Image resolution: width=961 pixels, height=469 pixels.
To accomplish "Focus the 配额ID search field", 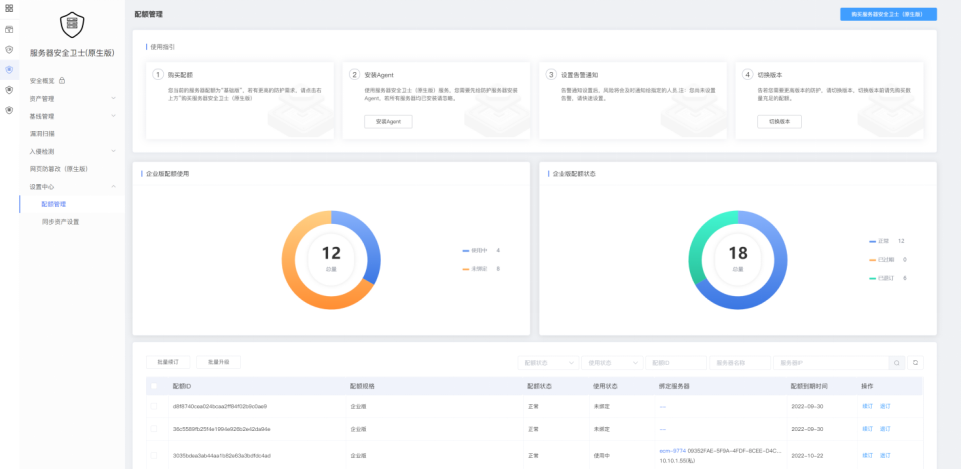I will pyautogui.click(x=676, y=363).
